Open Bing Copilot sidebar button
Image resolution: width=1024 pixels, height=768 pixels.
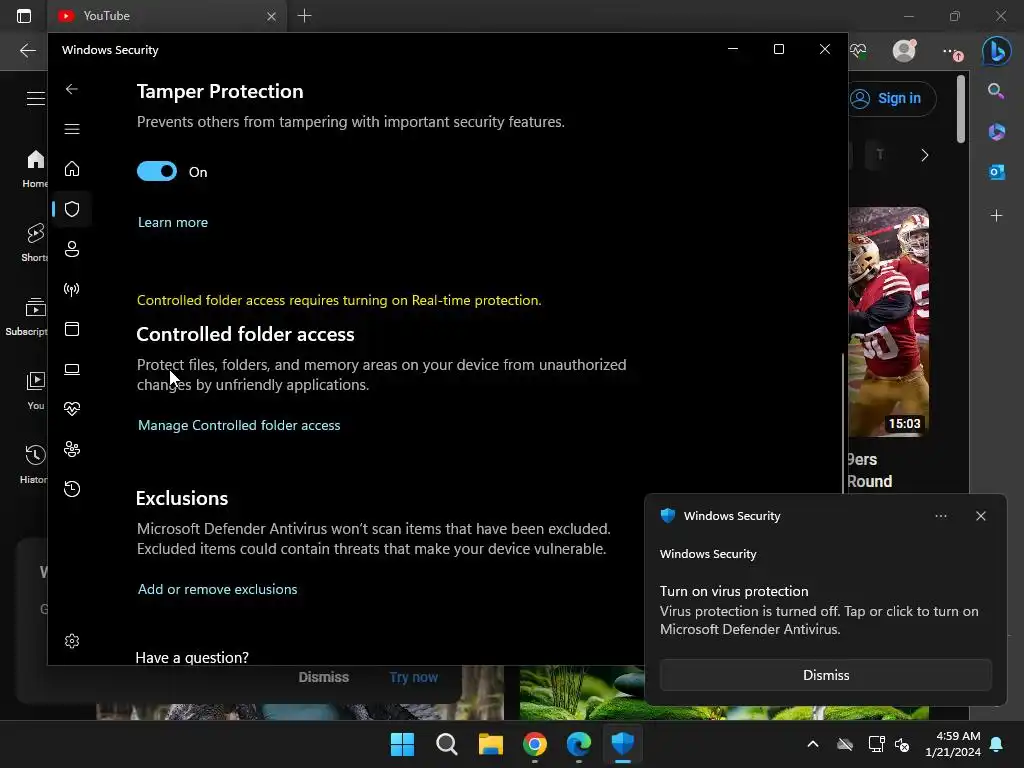tap(997, 50)
